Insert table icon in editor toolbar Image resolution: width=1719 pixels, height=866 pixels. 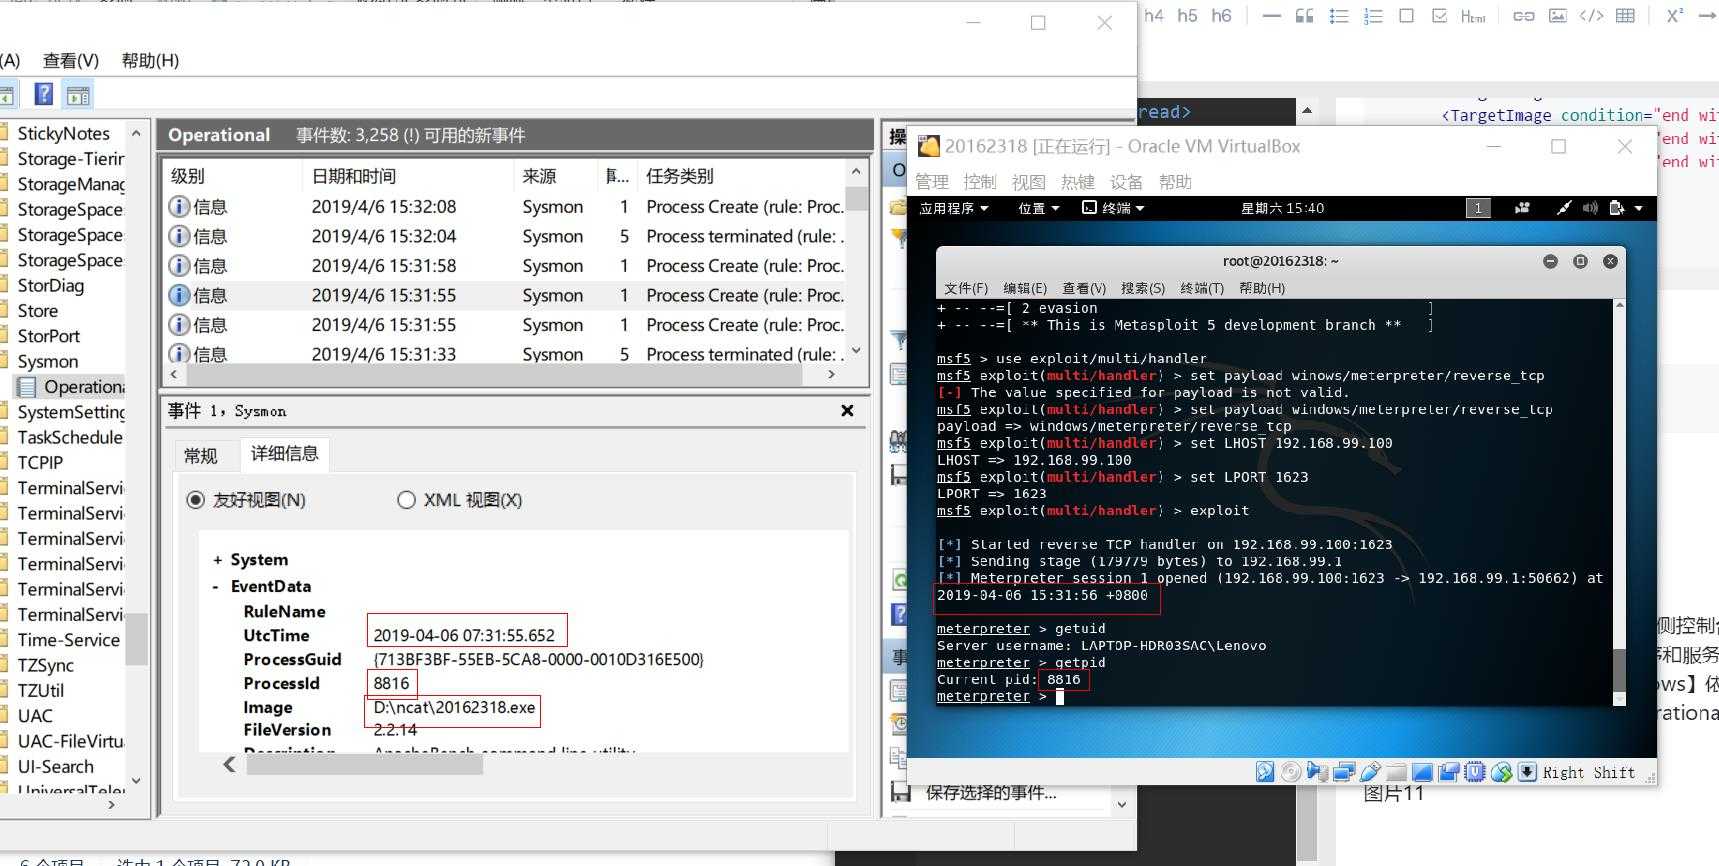pyautogui.click(x=1626, y=16)
